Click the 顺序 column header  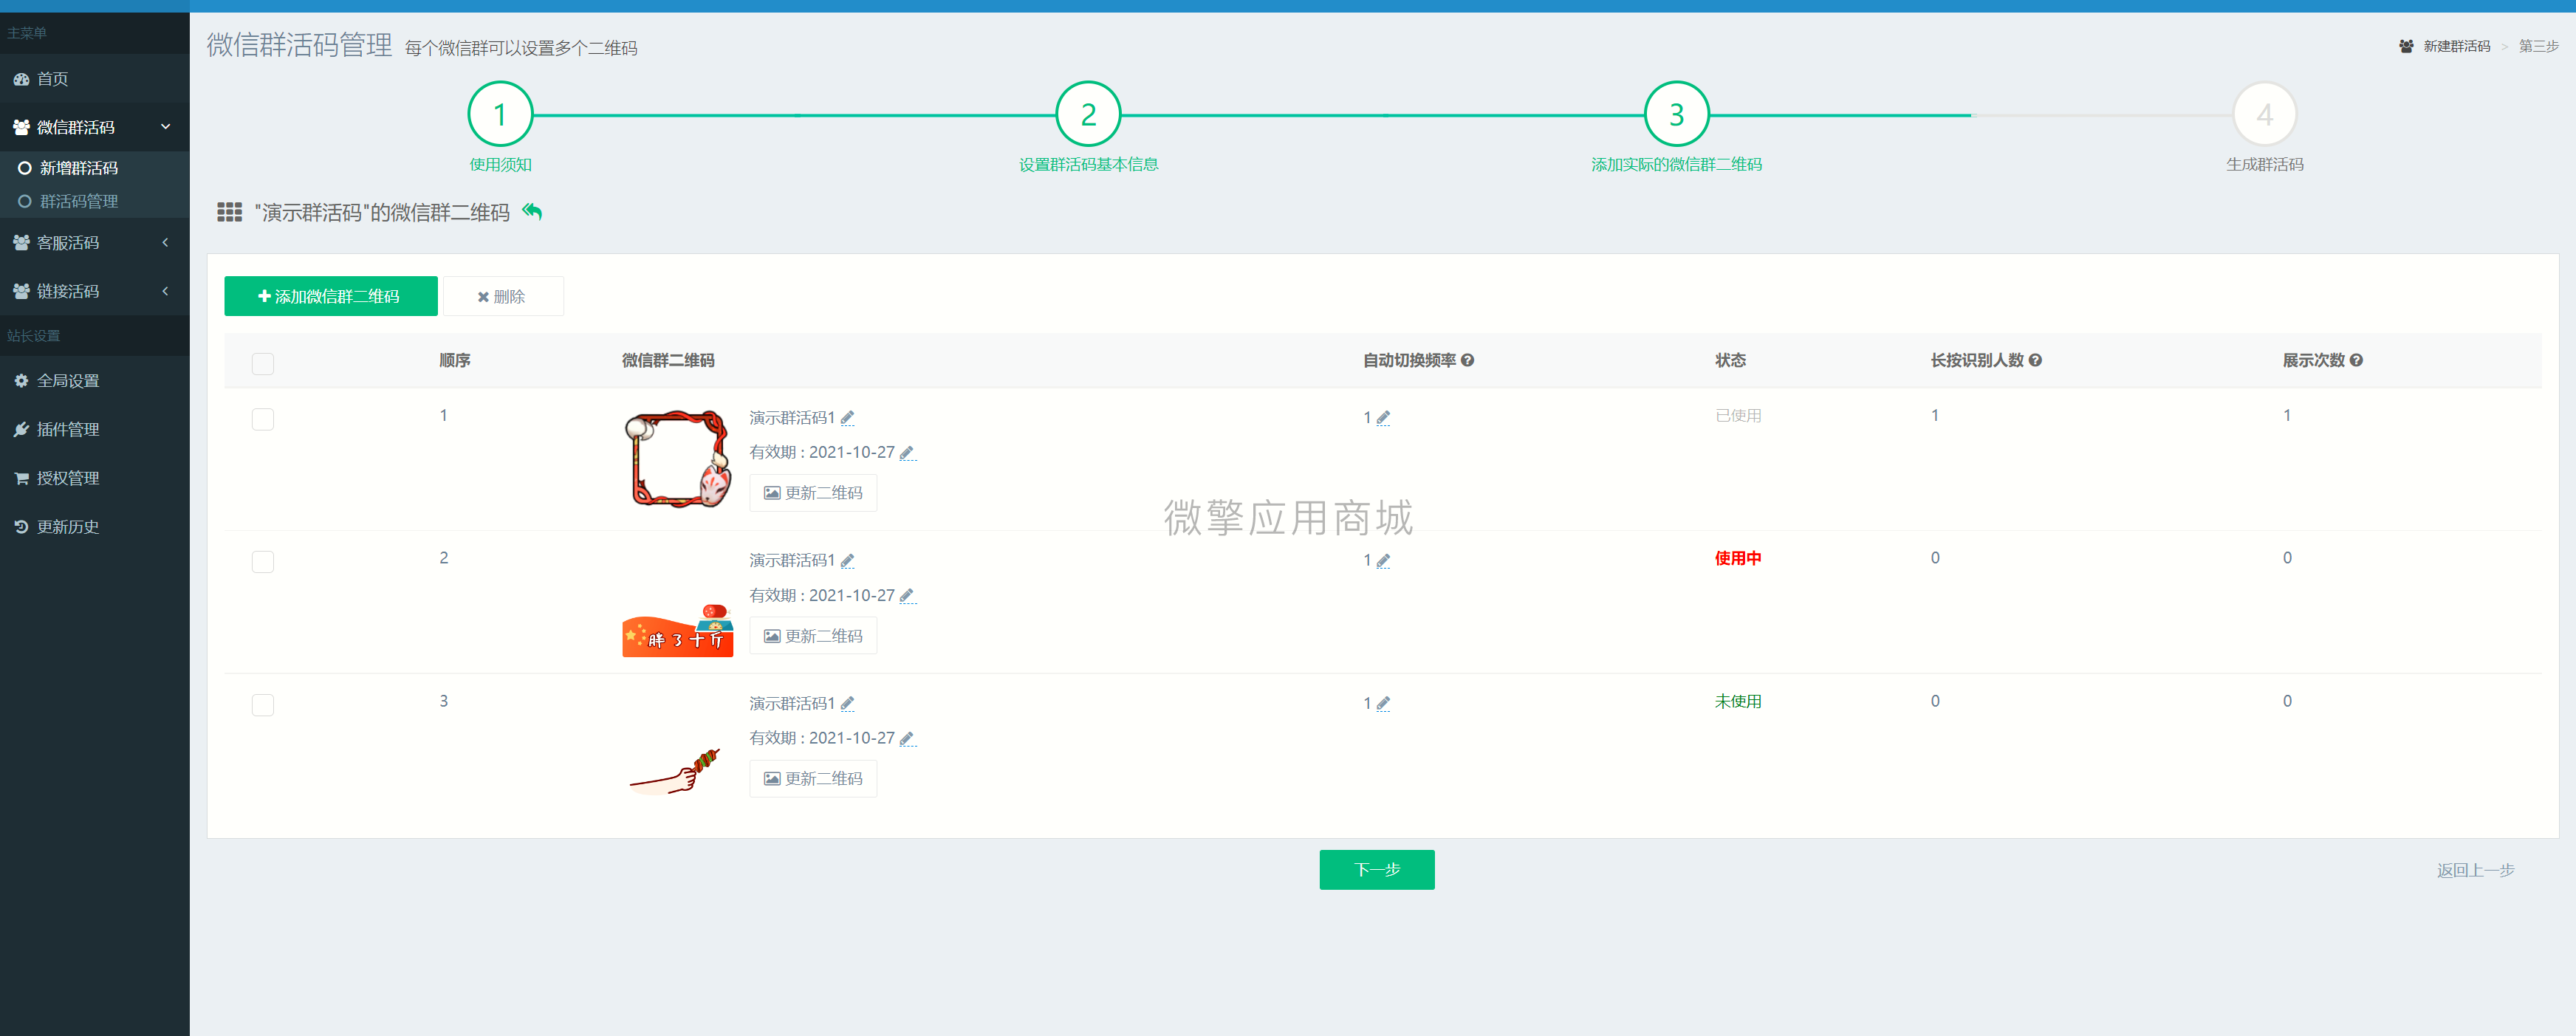[455, 360]
